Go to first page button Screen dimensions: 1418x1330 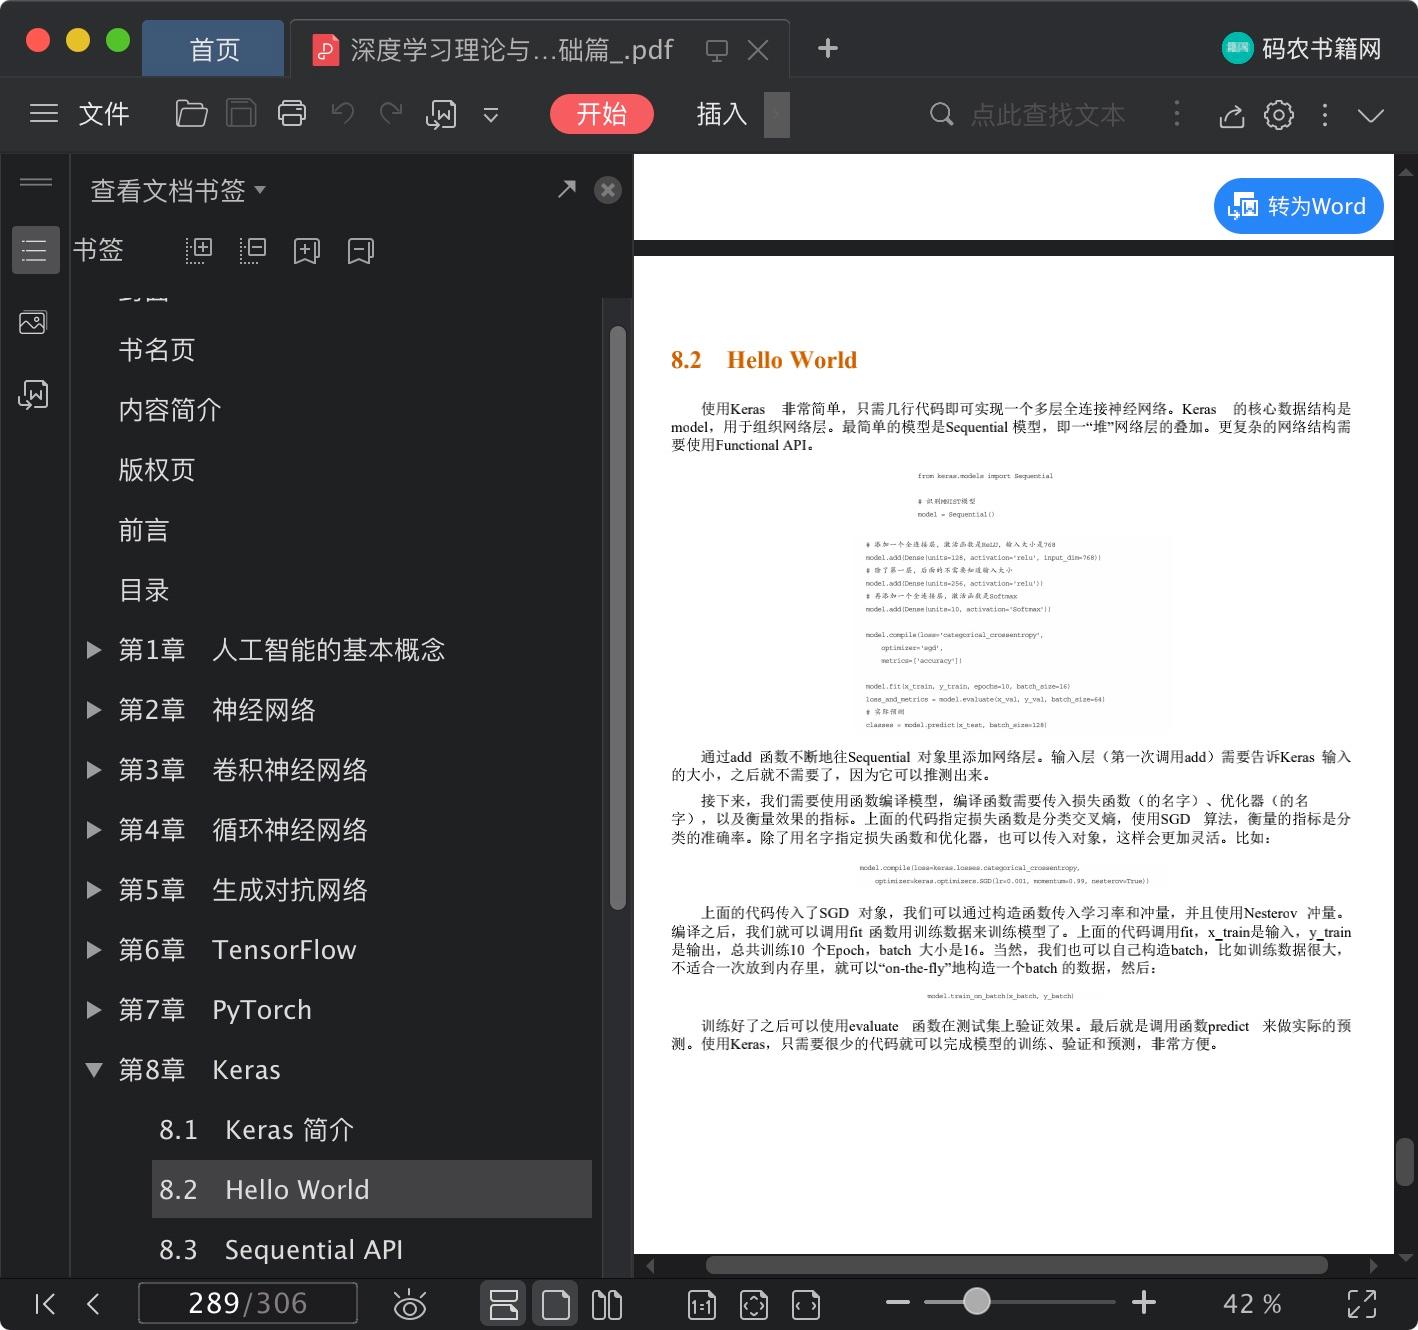click(x=45, y=1303)
